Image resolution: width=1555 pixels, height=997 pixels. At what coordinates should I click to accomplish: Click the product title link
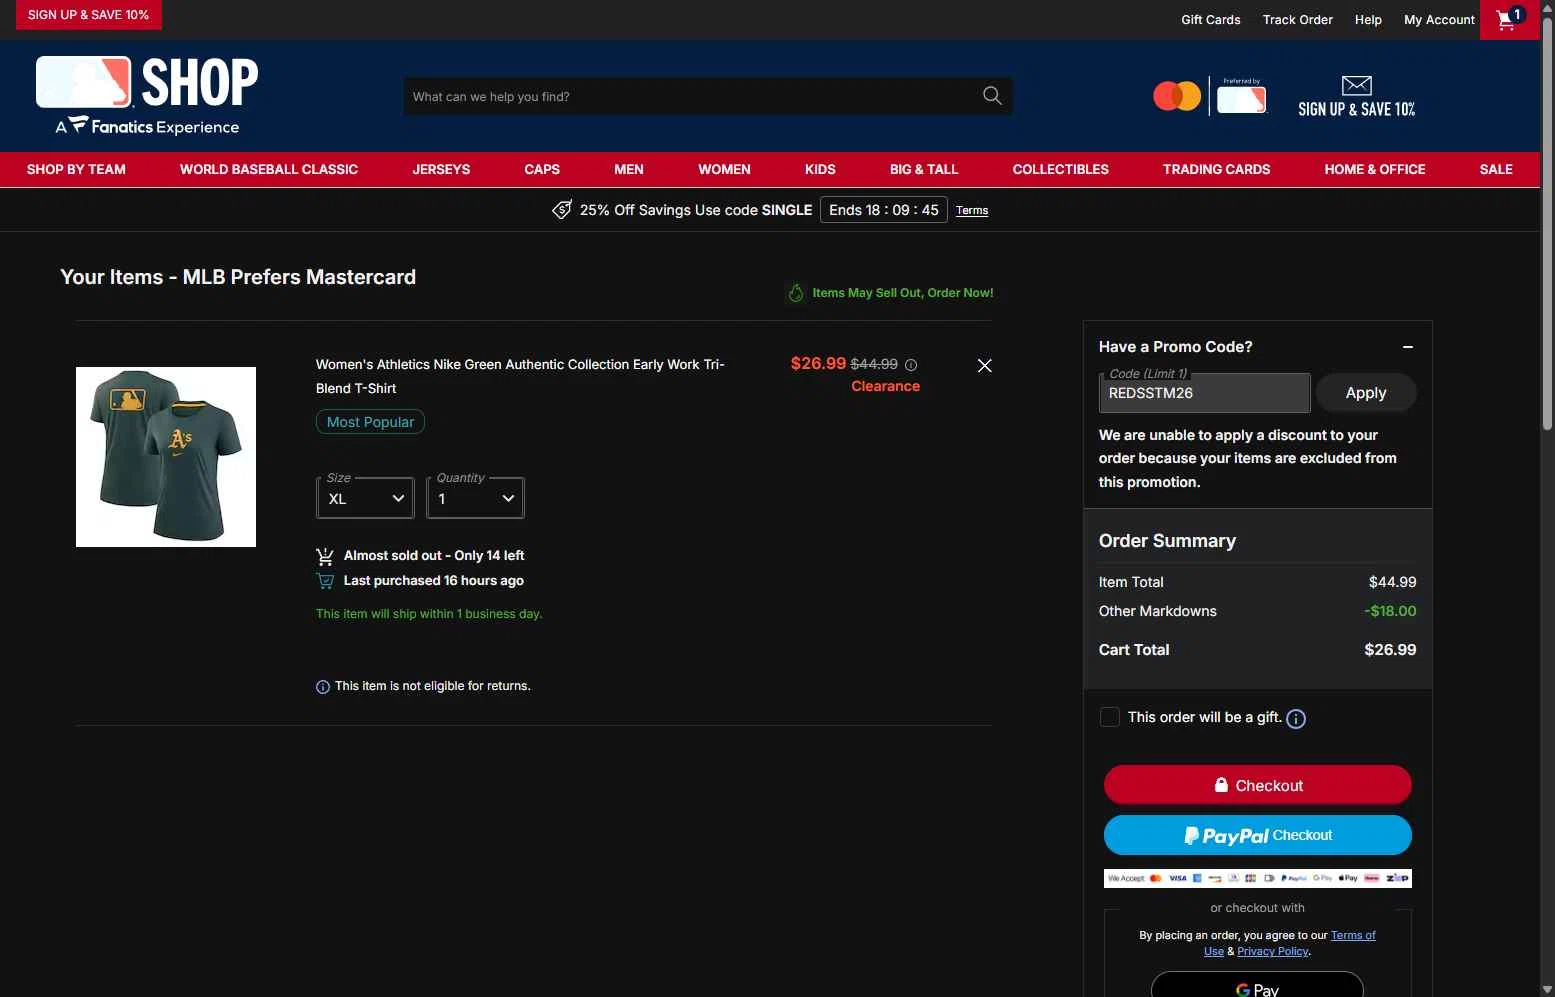click(520, 376)
